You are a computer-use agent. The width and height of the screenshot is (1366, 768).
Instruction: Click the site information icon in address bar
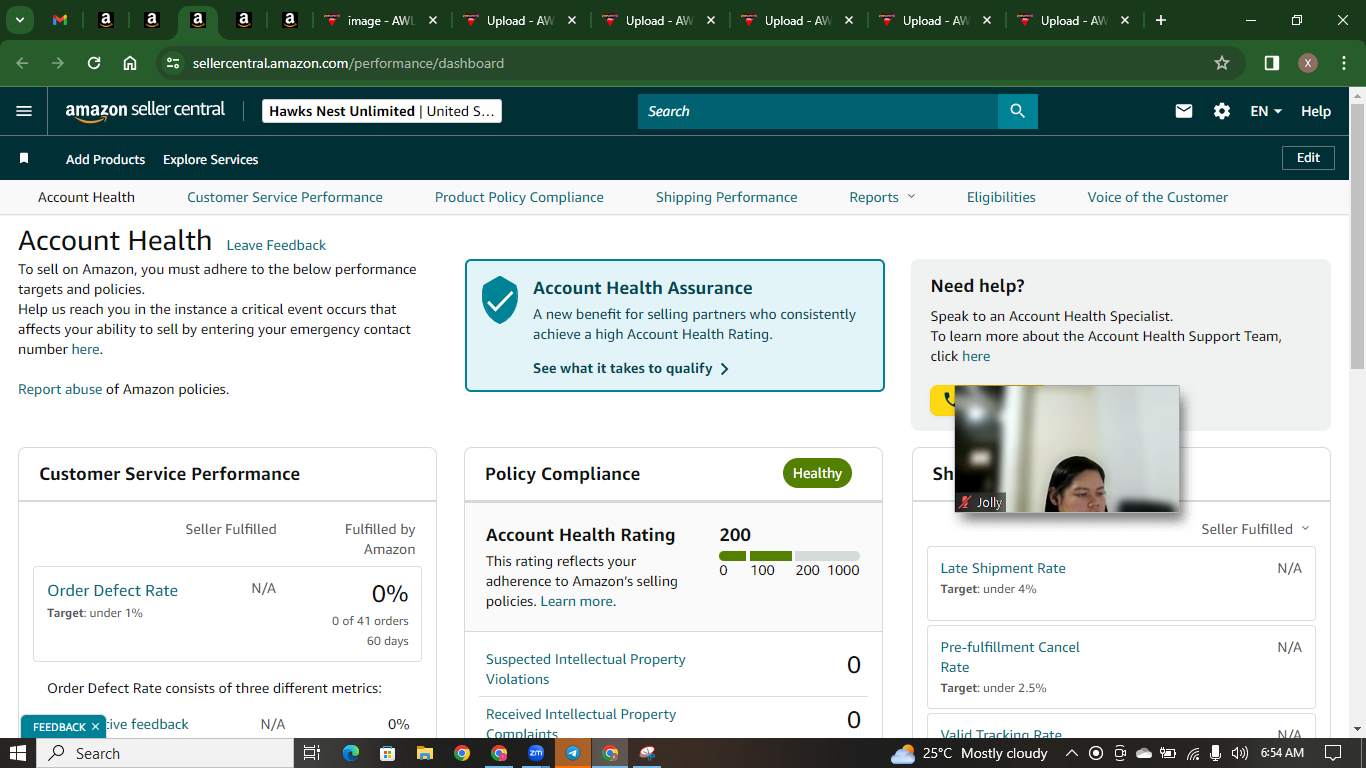(173, 63)
